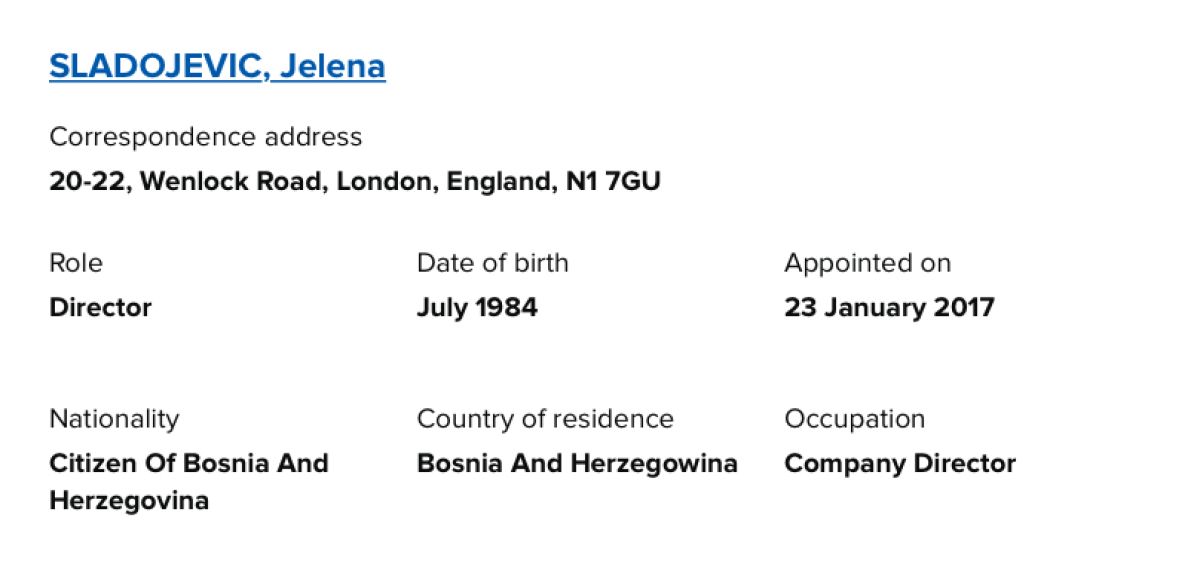
Task: Open the SLADOJEVIC, Jelena officer link
Action: coord(217,66)
